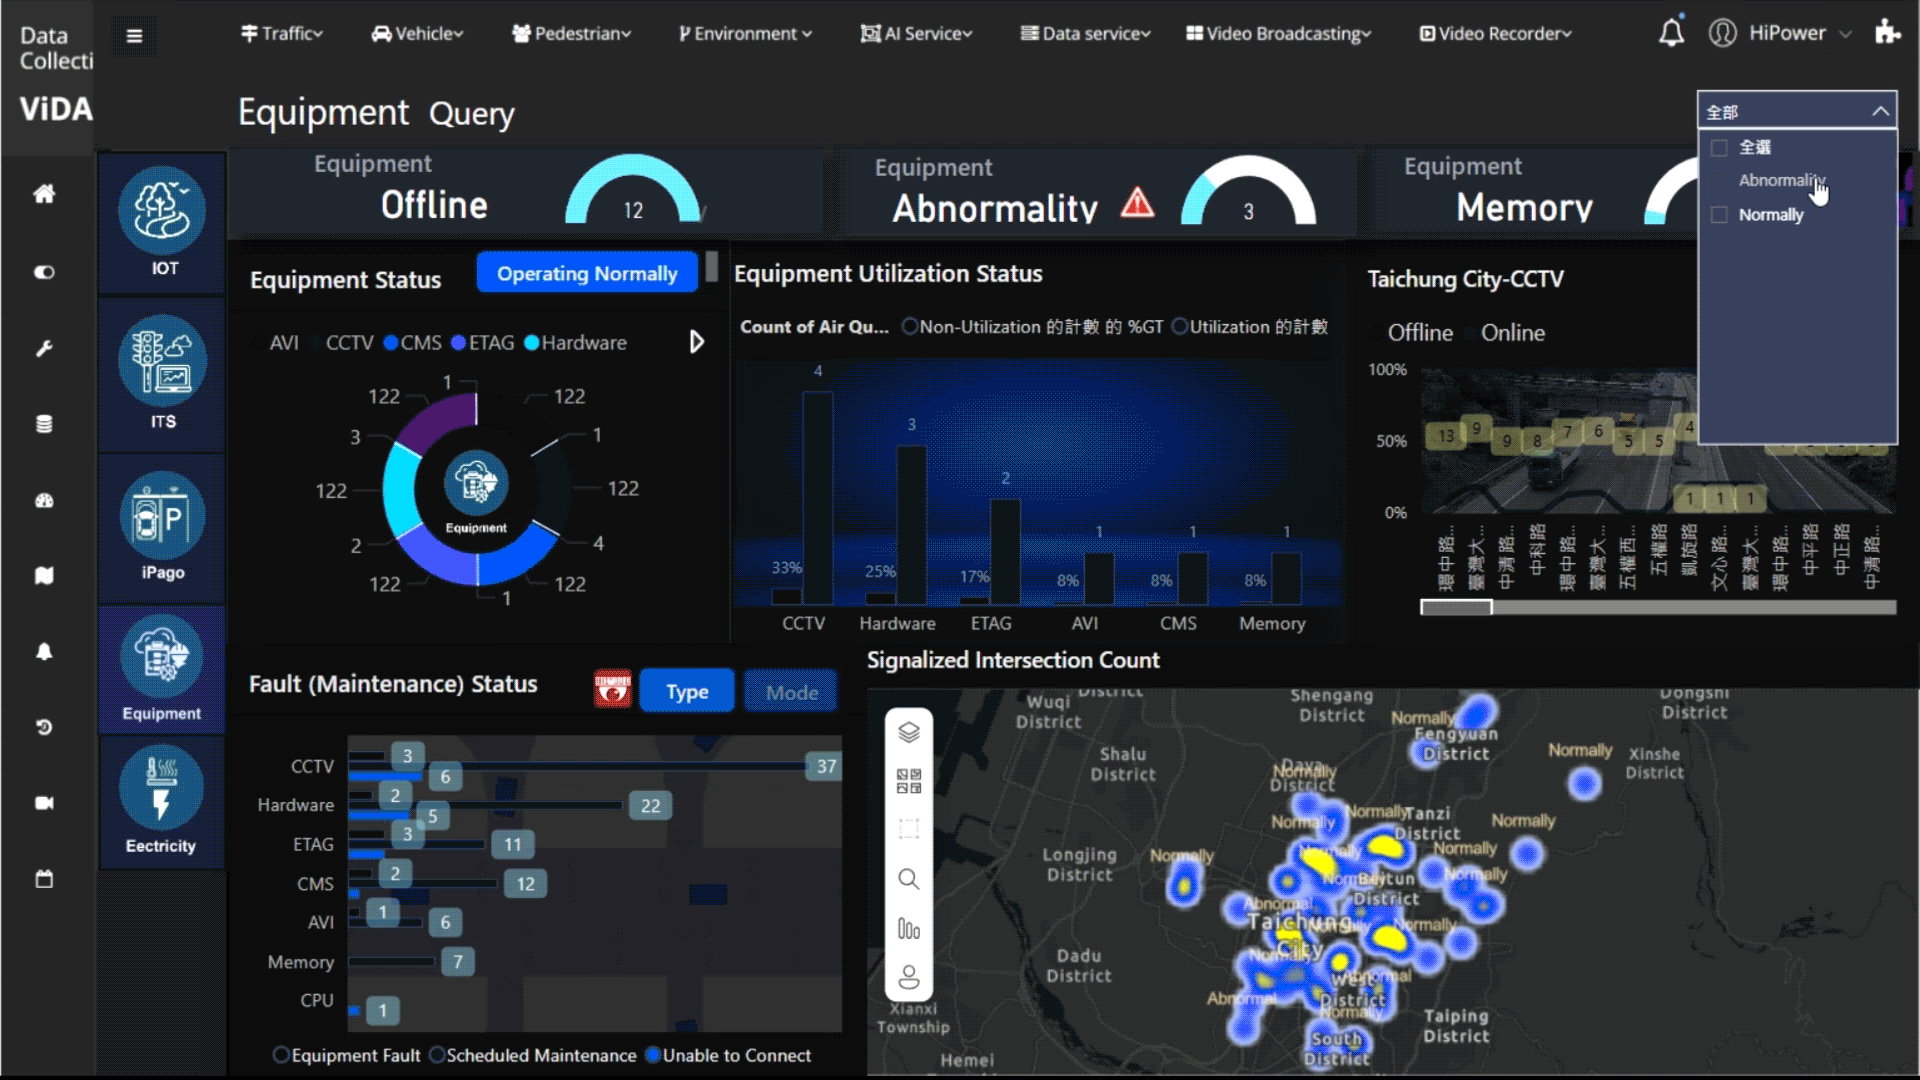Click the home icon in sidebar
Screen dimensions: 1920x1080
pos(44,194)
